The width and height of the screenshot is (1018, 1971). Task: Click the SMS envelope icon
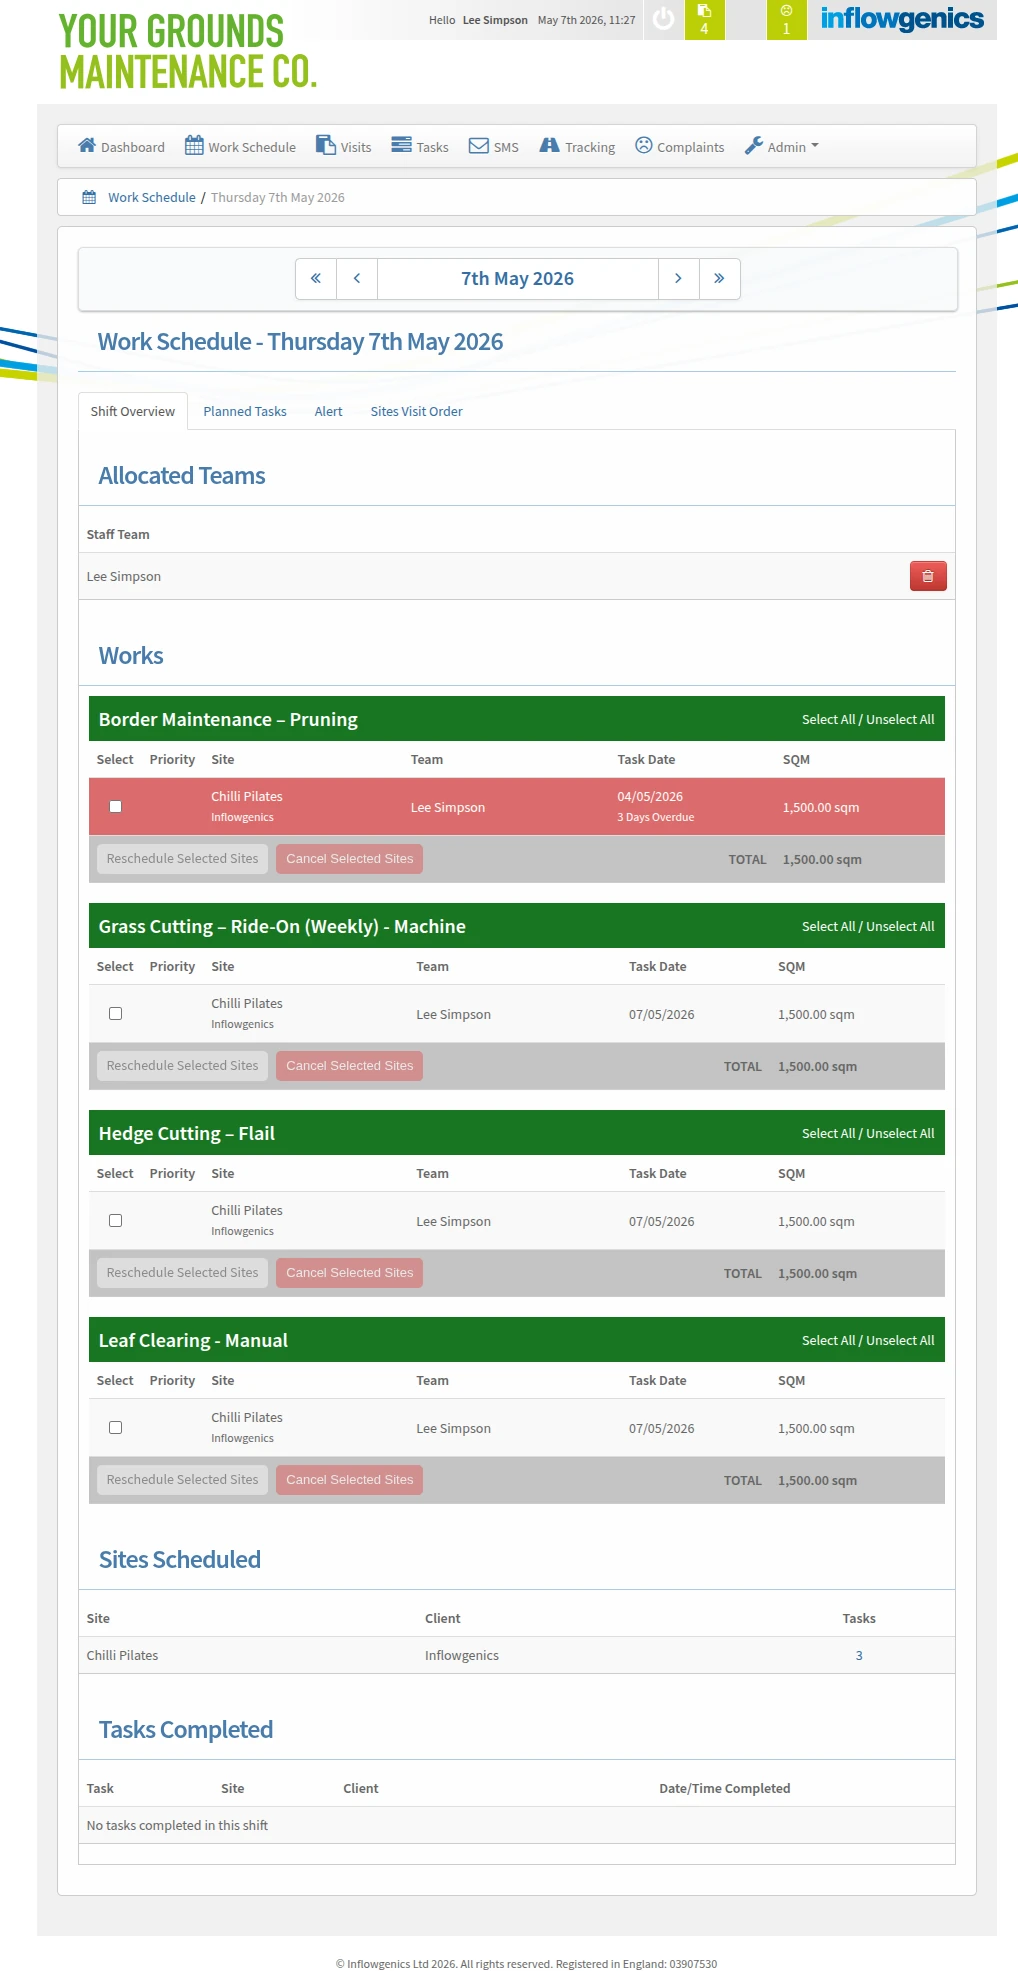coord(479,146)
